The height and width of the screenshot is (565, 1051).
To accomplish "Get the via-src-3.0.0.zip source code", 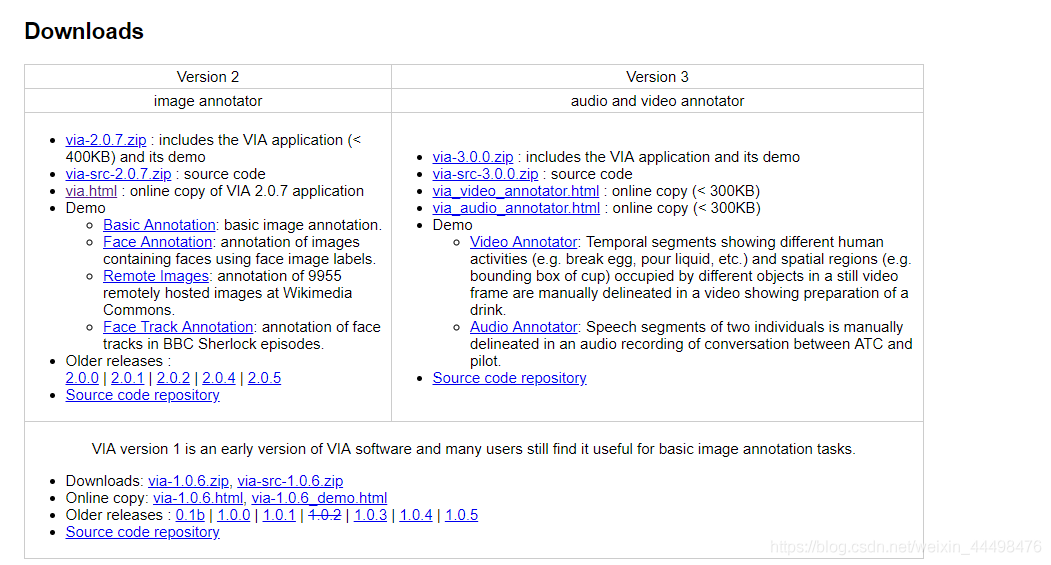I will [485, 174].
